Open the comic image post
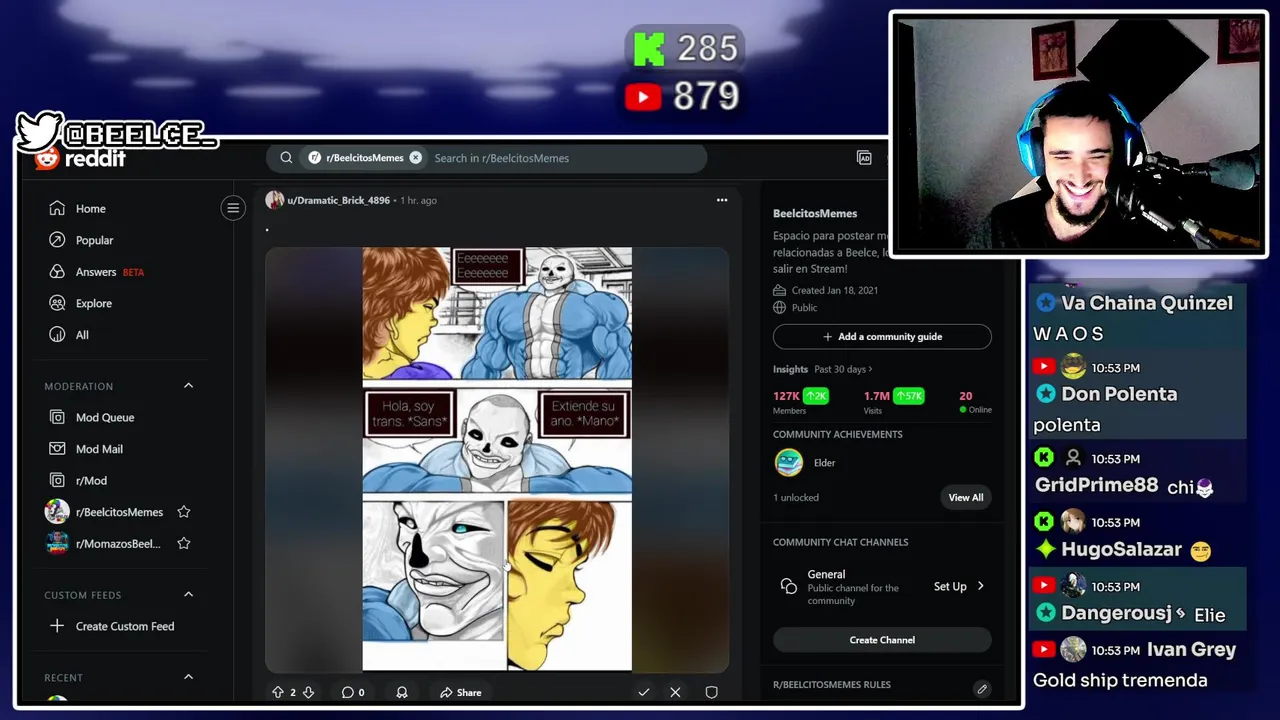The height and width of the screenshot is (720, 1280). coord(497,459)
